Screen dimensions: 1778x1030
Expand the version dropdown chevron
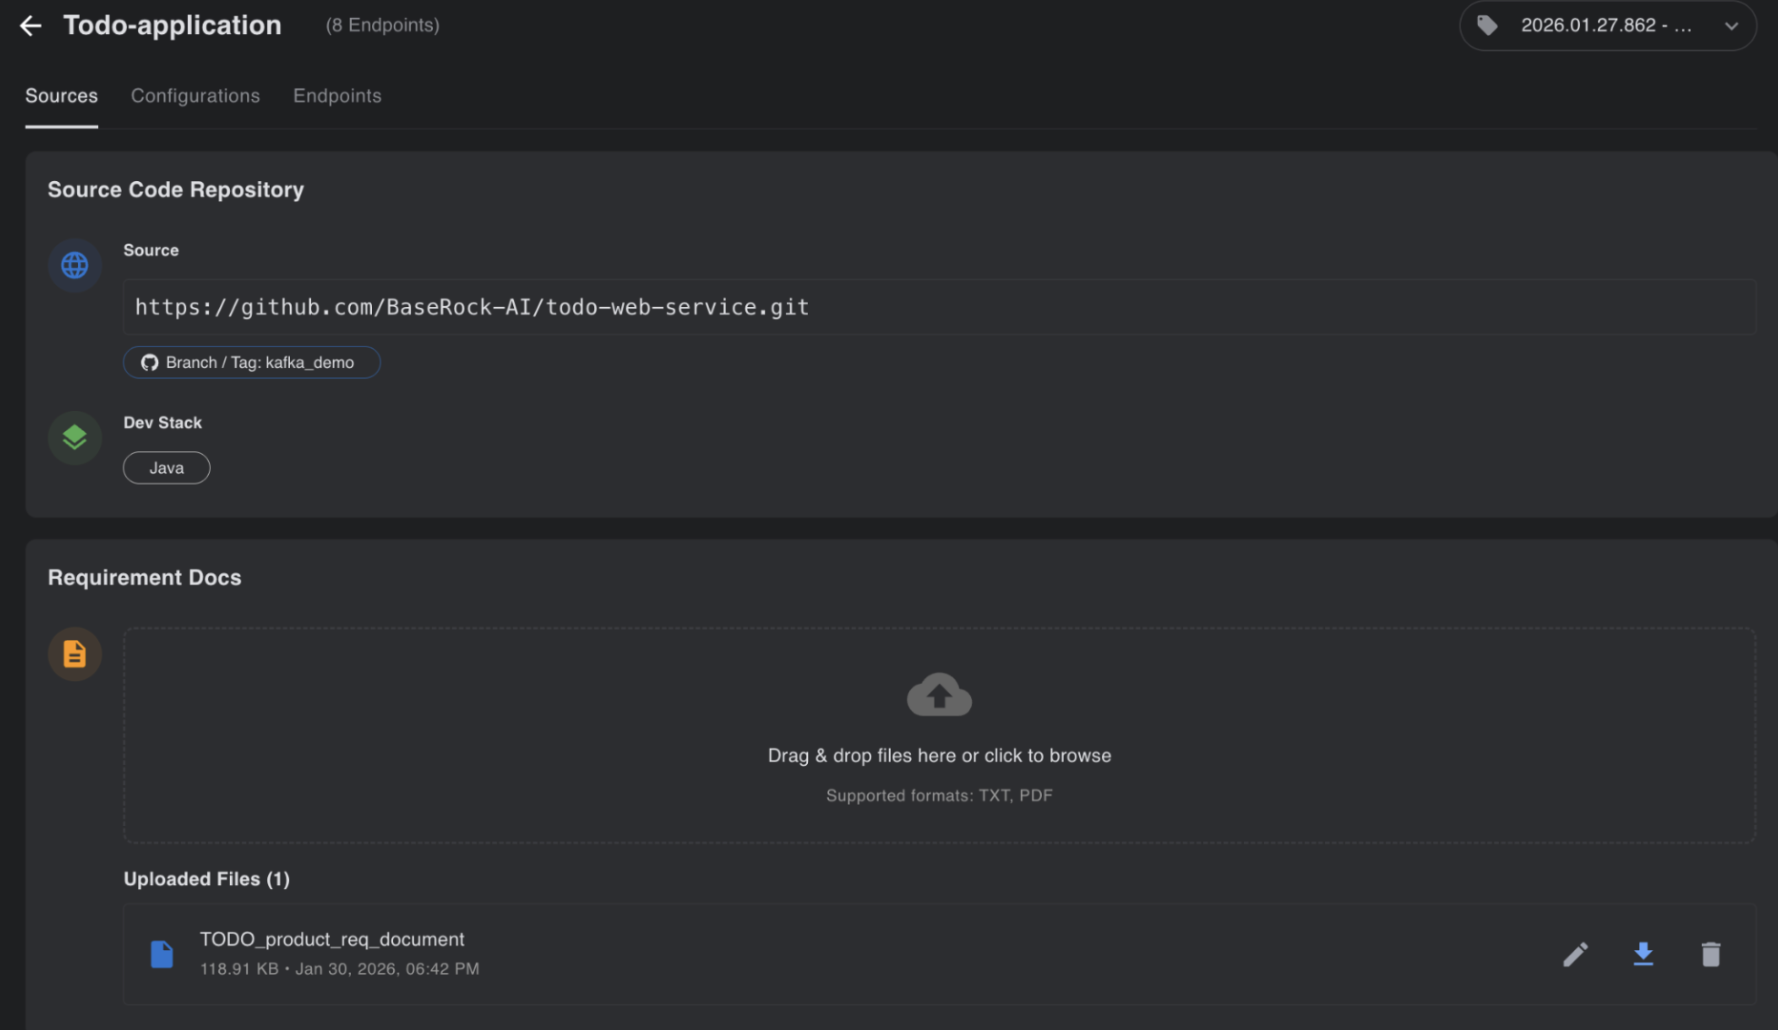1731,26
